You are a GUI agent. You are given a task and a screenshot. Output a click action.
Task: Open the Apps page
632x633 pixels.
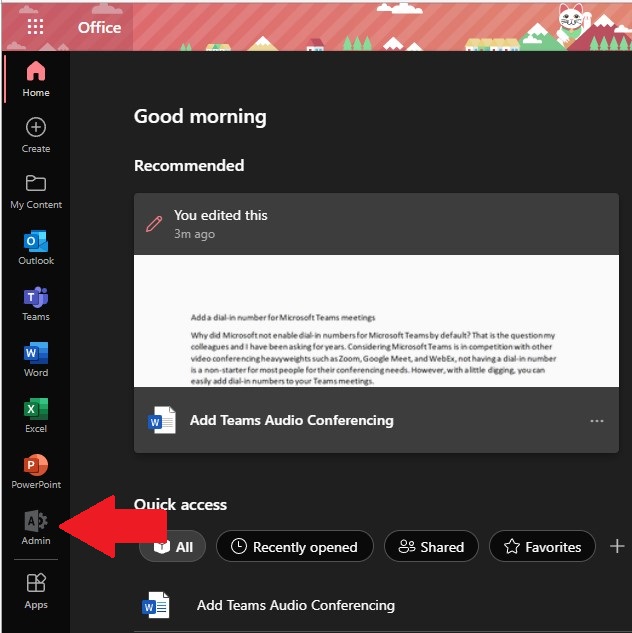pyautogui.click(x=36, y=591)
